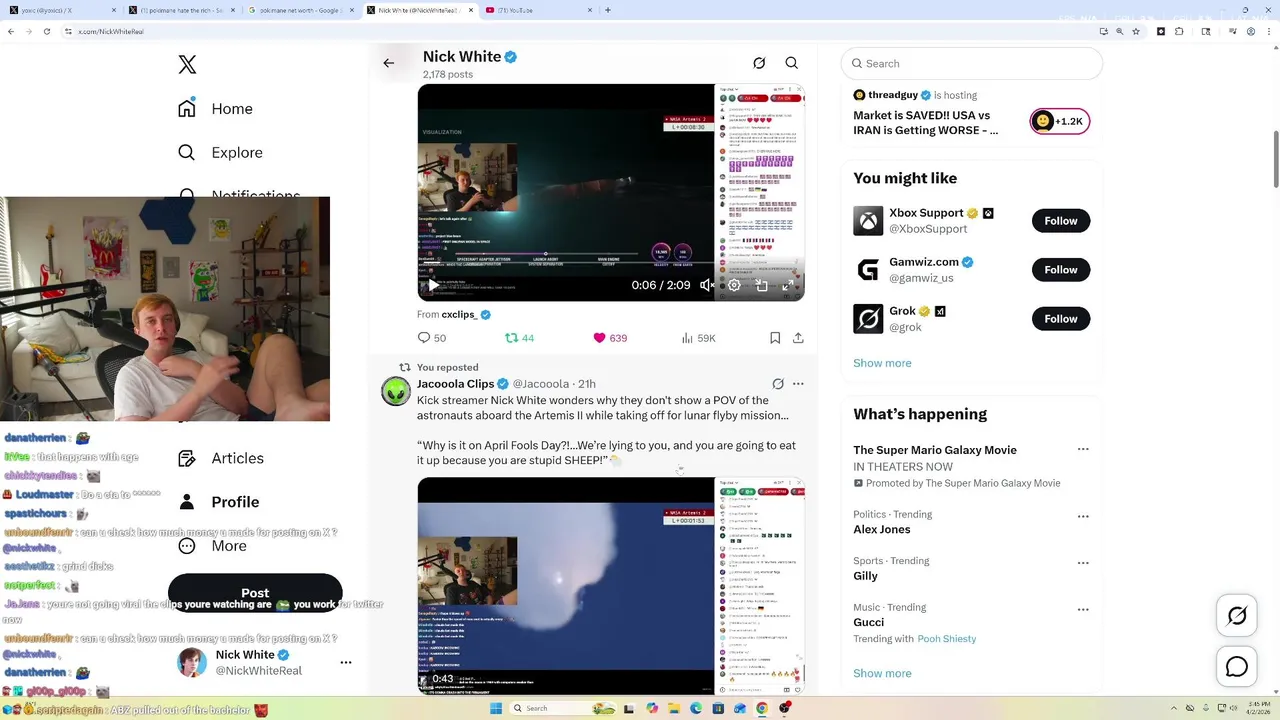Open the Explore page

coord(220,153)
